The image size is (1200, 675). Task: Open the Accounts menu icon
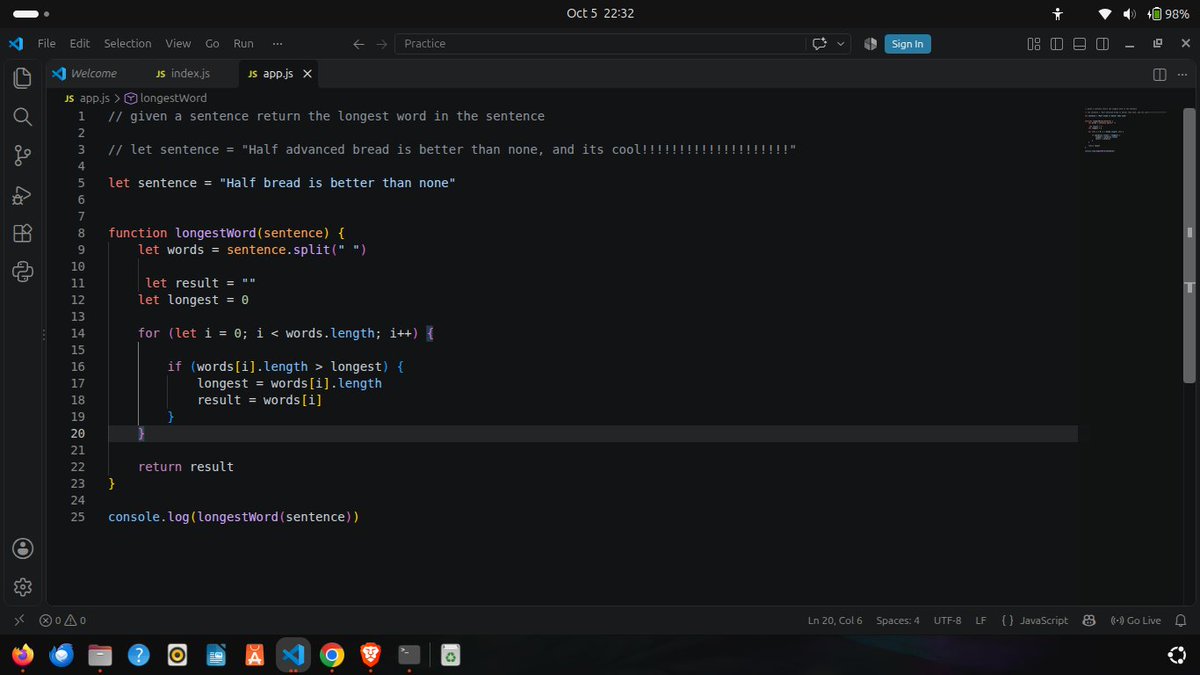[22, 548]
